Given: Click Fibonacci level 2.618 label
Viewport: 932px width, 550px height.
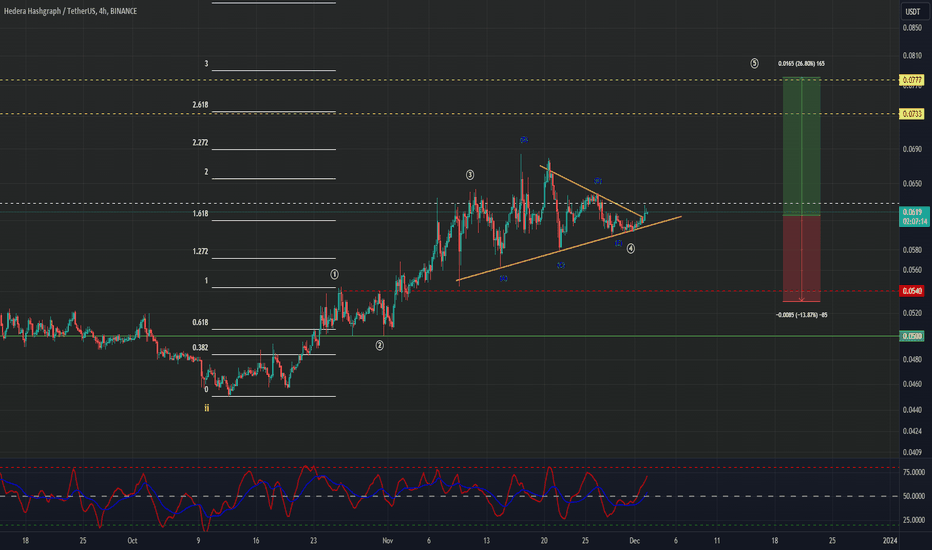Looking at the screenshot, I should click(200, 105).
